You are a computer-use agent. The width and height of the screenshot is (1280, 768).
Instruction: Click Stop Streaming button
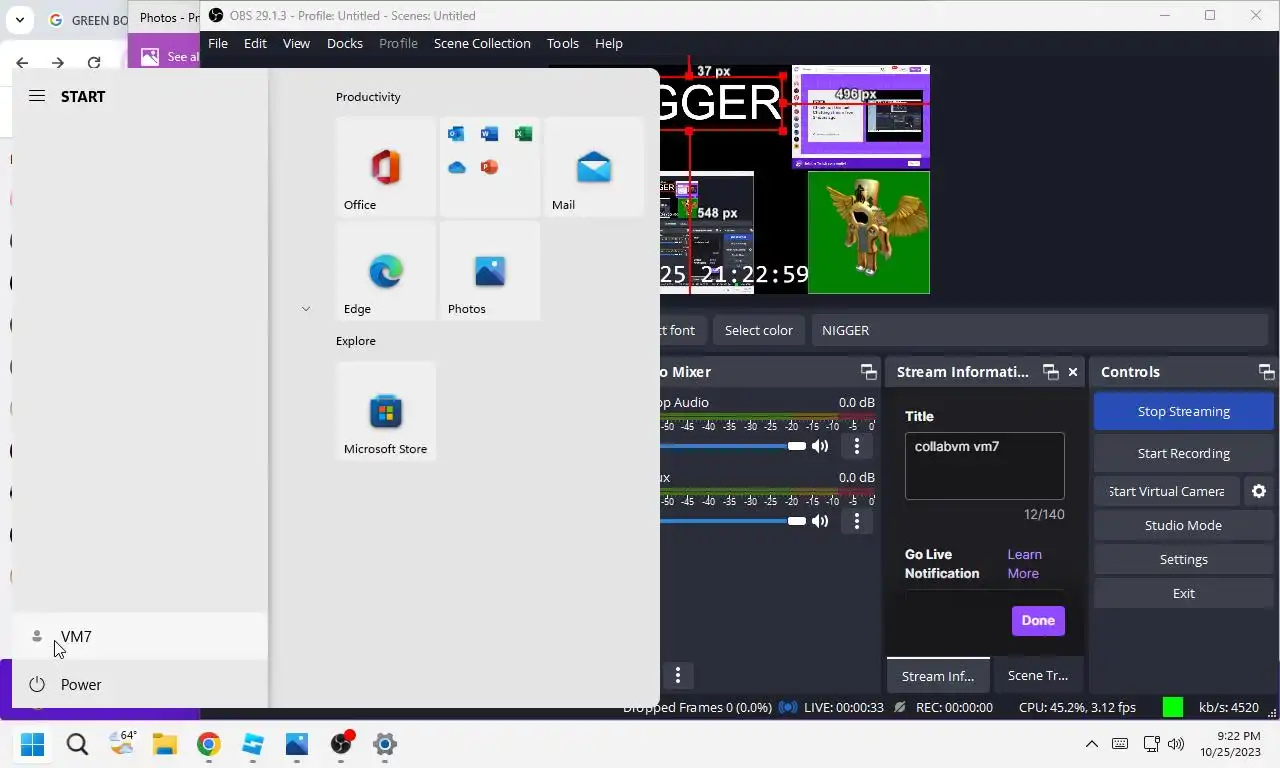point(1184,411)
